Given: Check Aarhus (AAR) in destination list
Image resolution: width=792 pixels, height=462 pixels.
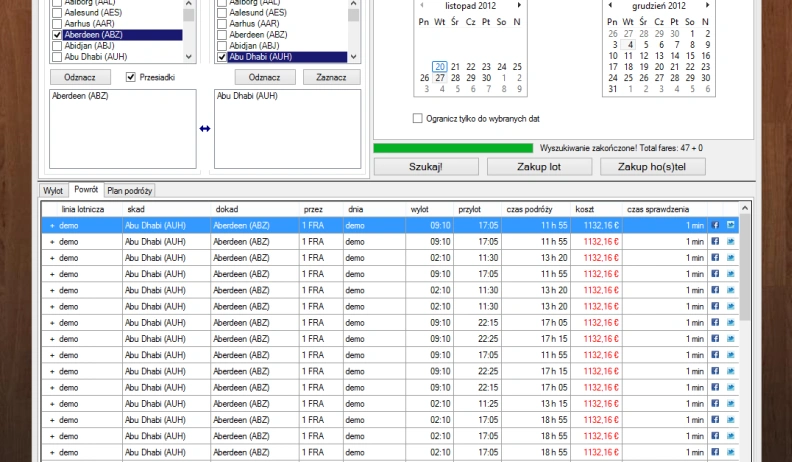Looking at the screenshot, I should 222,24.
